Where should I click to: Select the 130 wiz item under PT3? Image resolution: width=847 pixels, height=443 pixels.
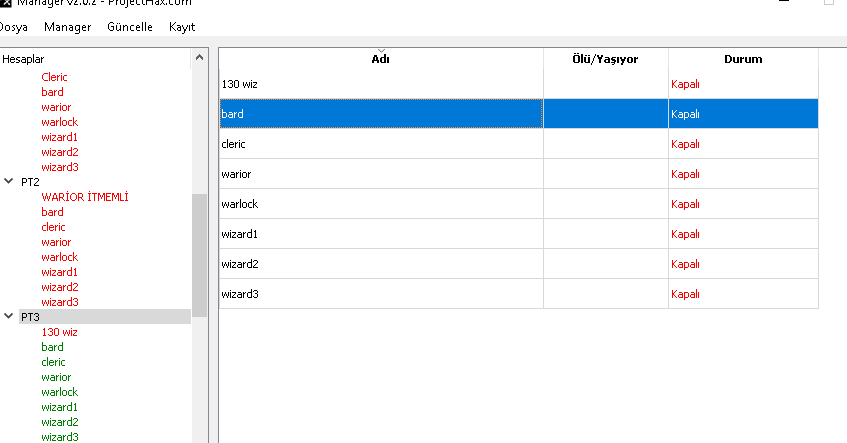click(x=59, y=332)
